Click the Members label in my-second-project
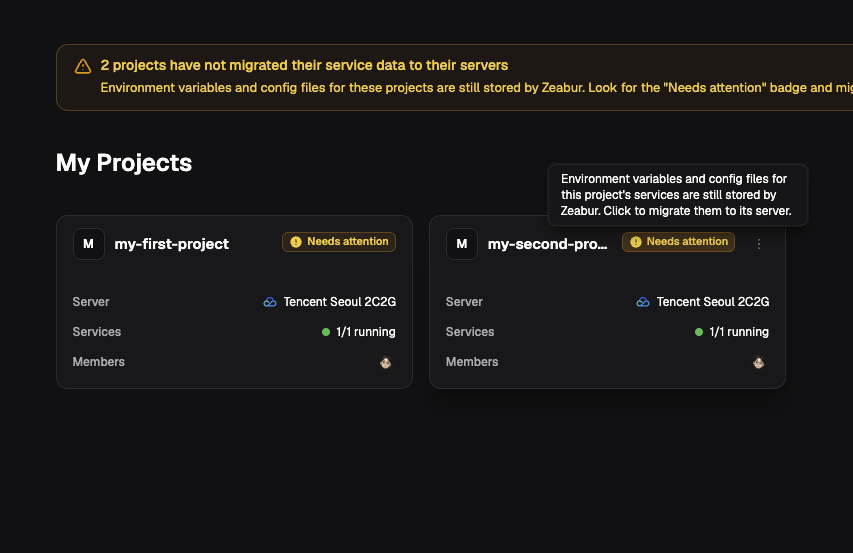The height and width of the screenshot is (553, 853). pyautogui.click(x=472, y=362)
